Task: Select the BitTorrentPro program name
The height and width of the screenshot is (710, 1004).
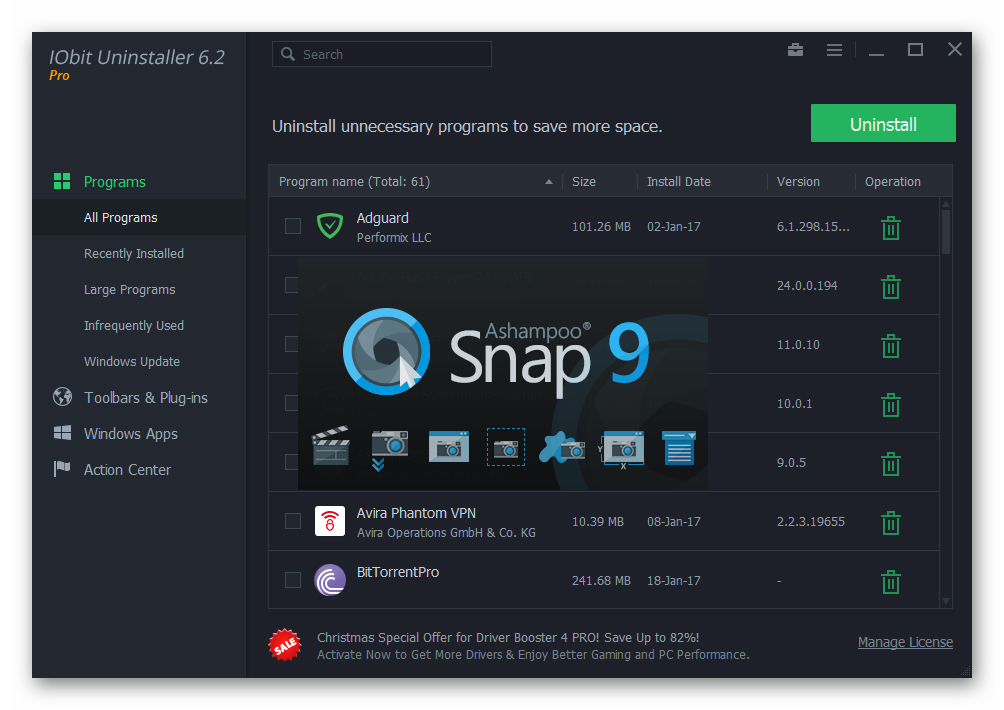Action: [x=398, y=572]
